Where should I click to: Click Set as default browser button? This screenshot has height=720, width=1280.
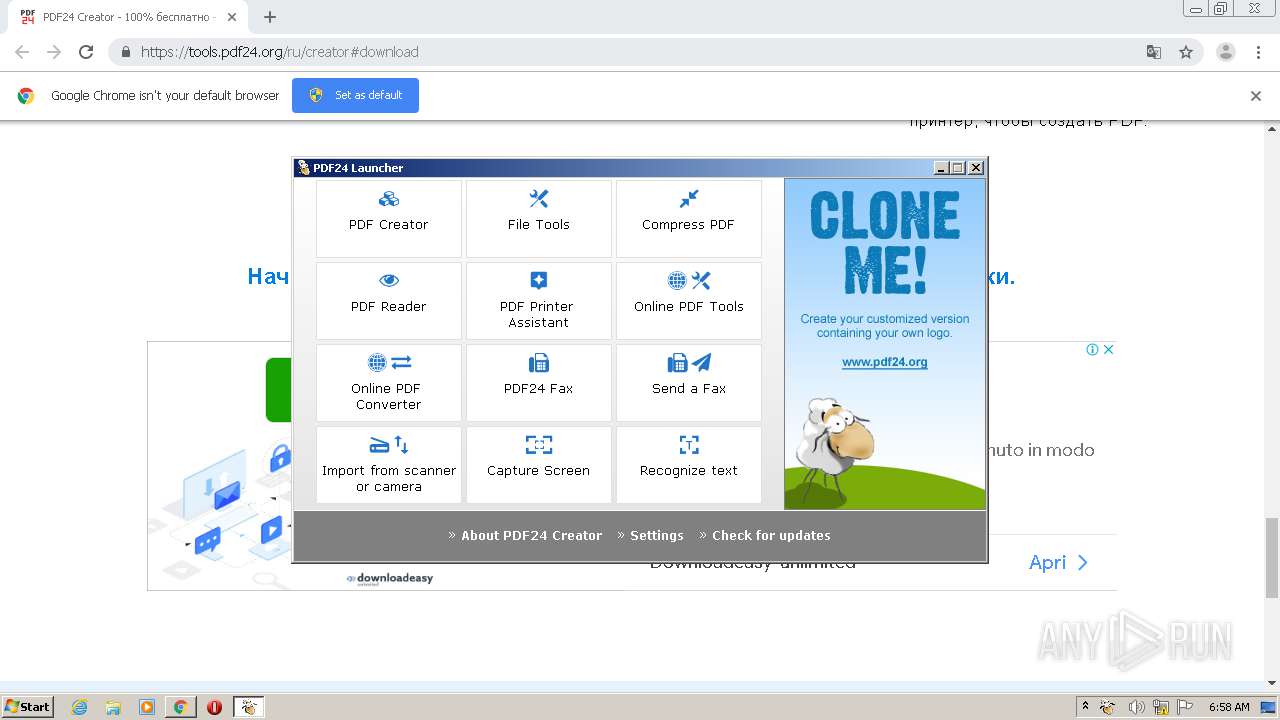point(355,95)
